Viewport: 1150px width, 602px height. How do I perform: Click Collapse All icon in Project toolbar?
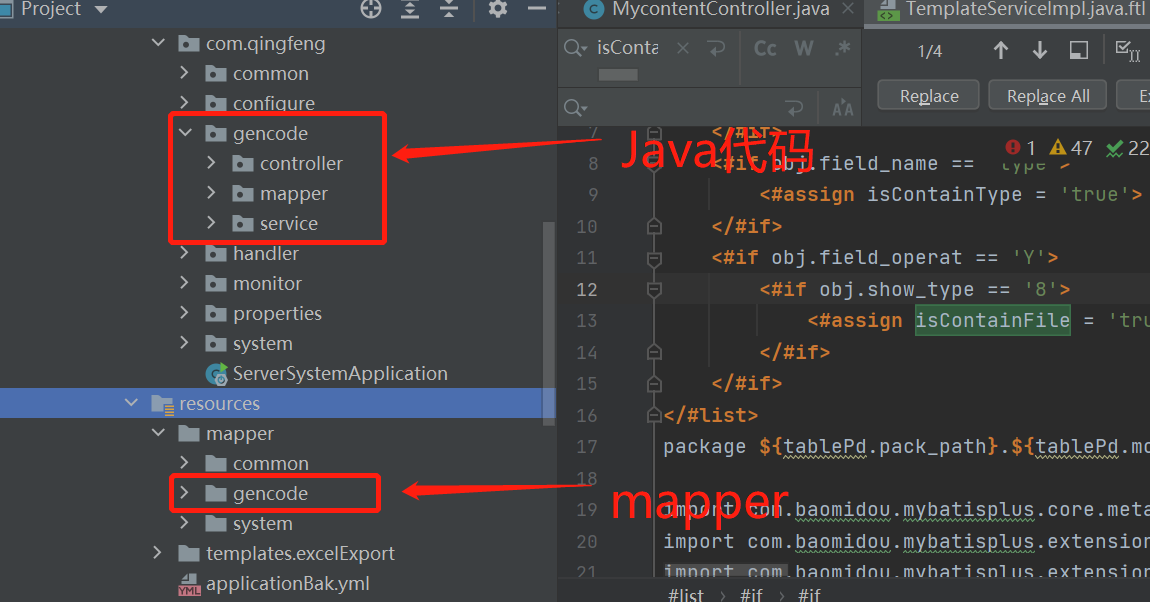point(449,9)
